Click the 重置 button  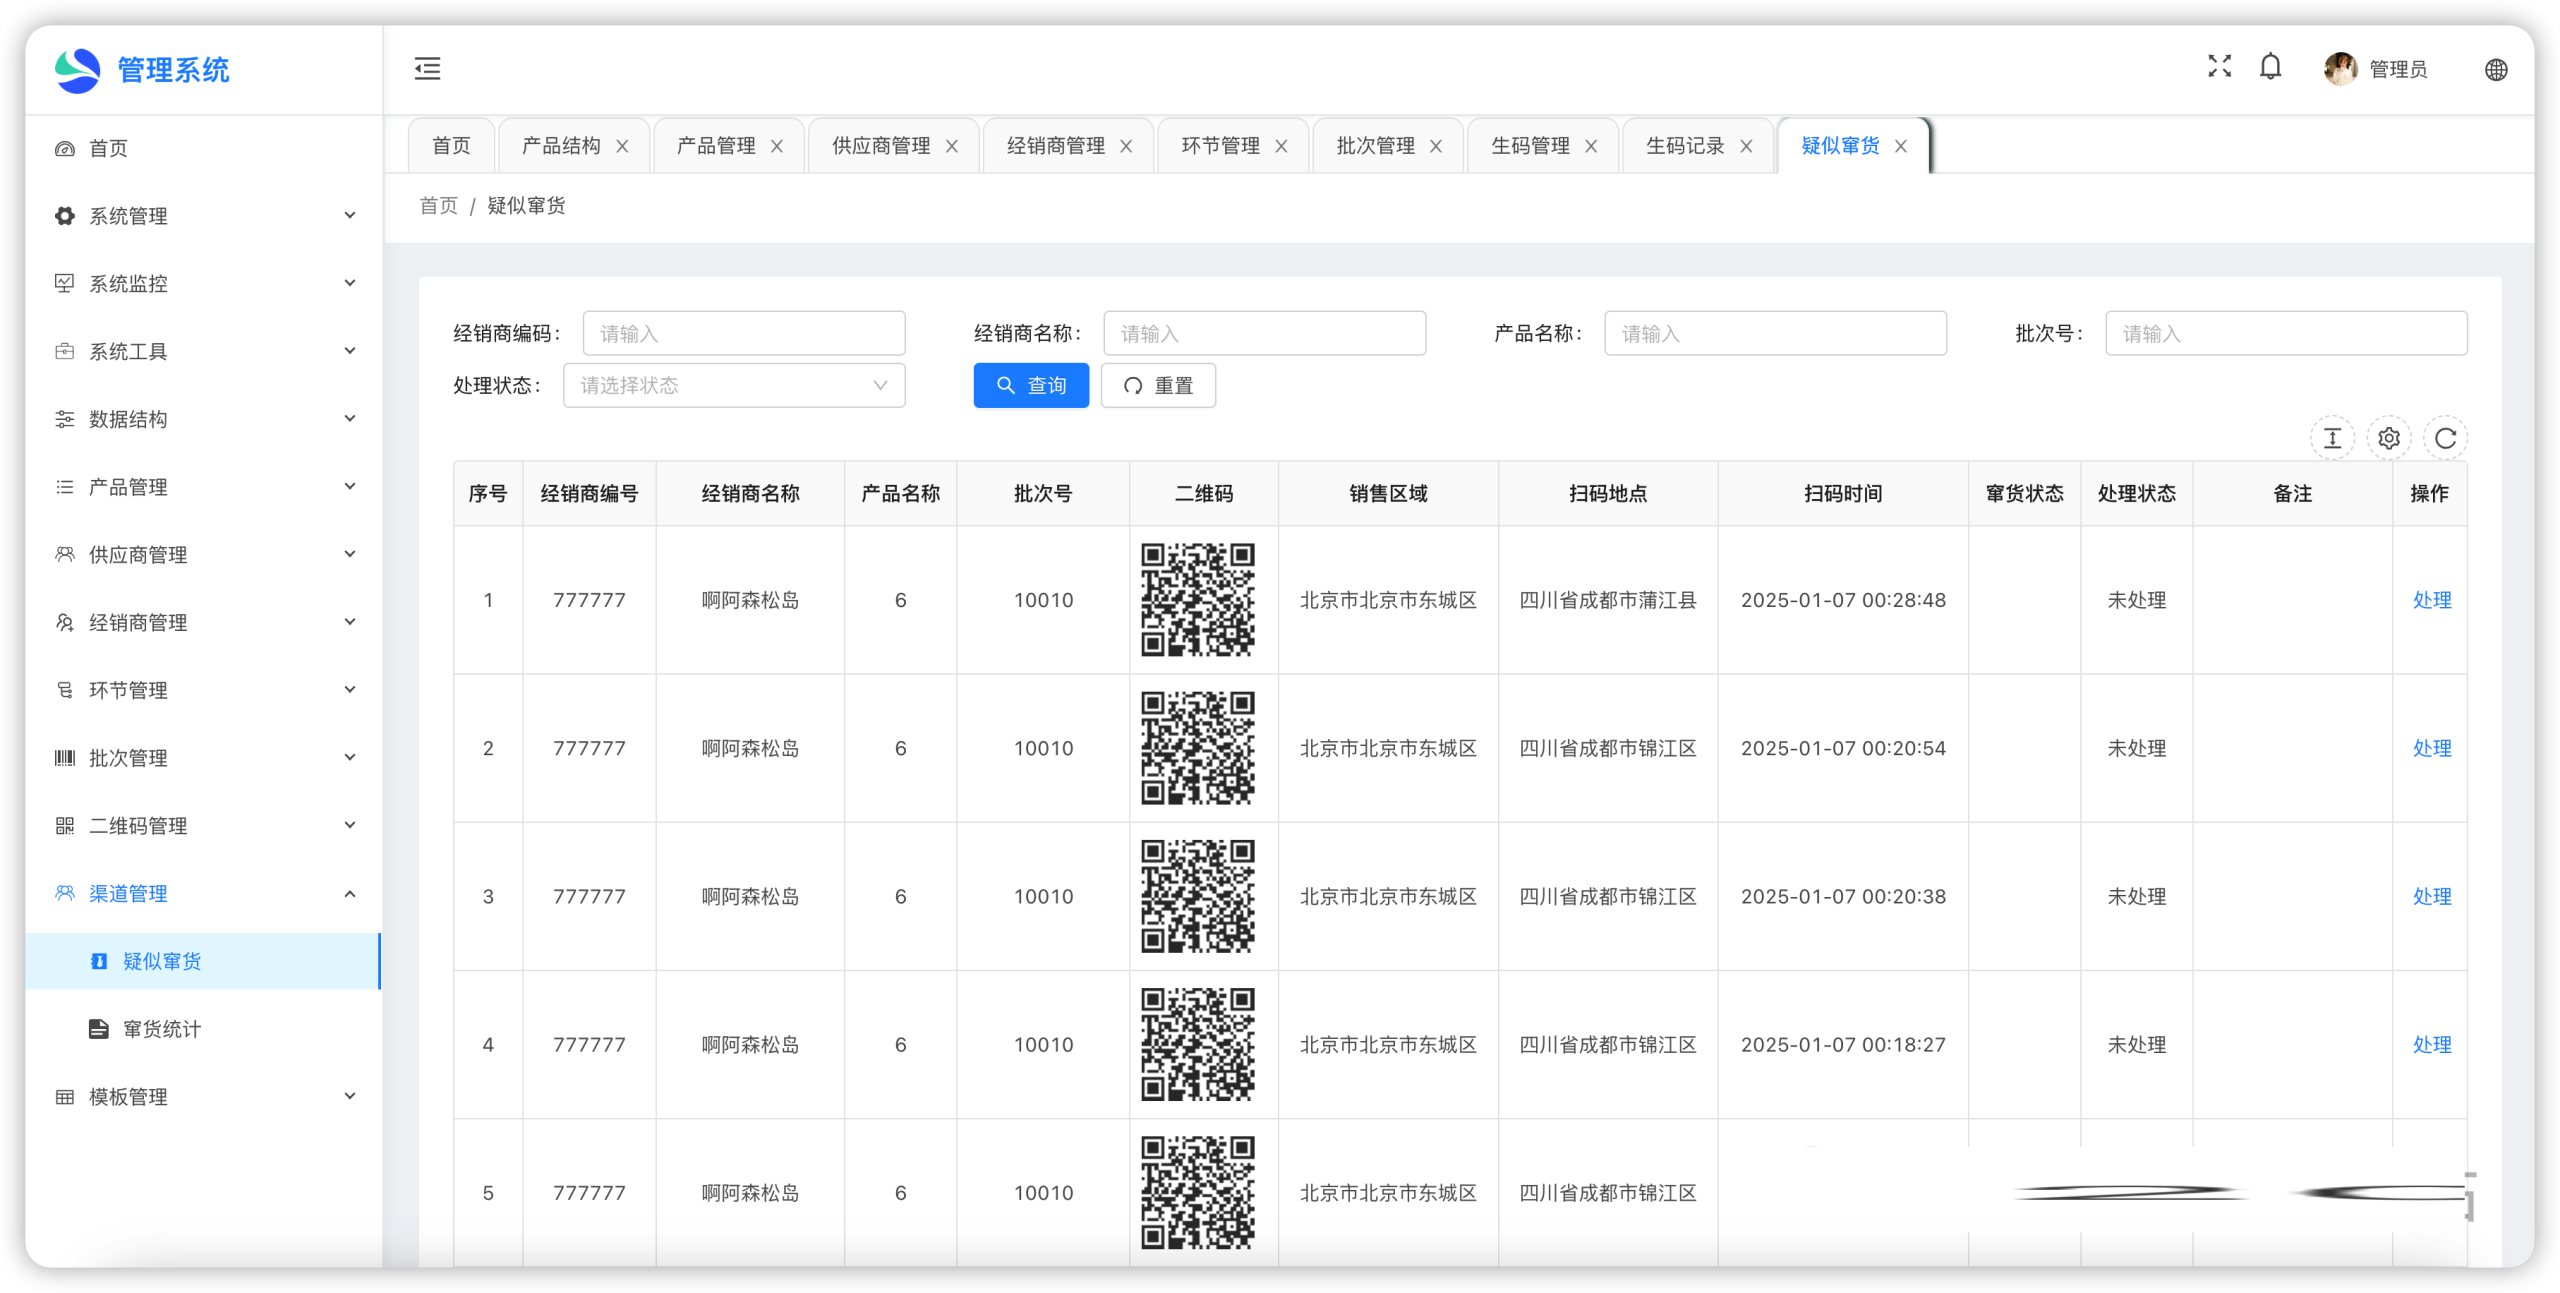point(1158,386)
